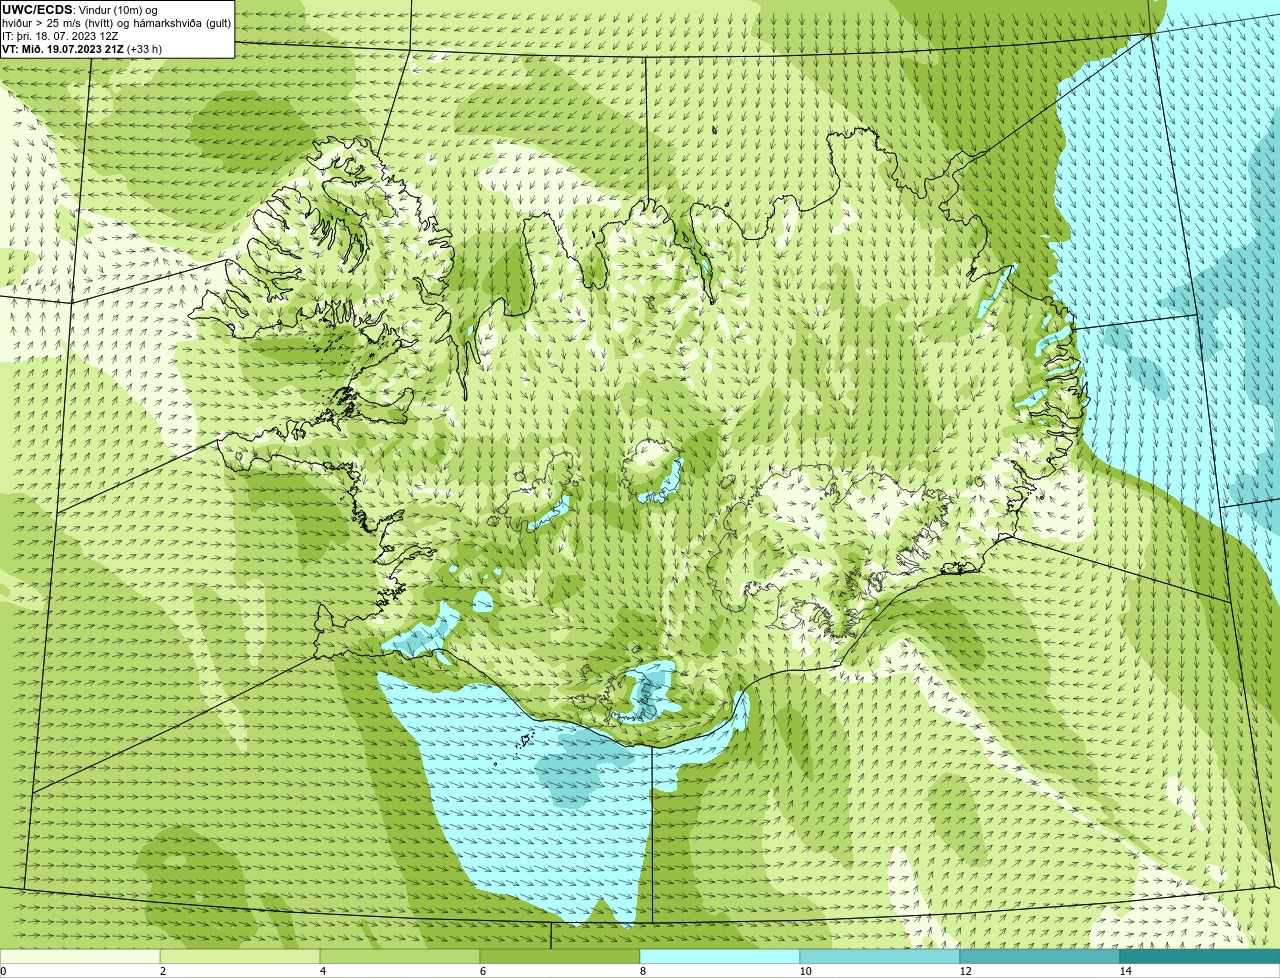Click the 6–8 m/s darkest green legend swatch
The width and height of the screenshot is (1280, 978).
560,956
